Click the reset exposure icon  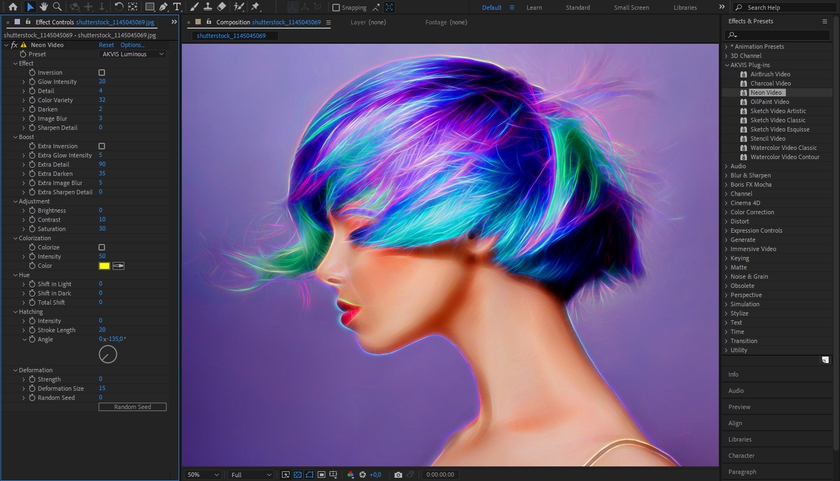(363, 475)
